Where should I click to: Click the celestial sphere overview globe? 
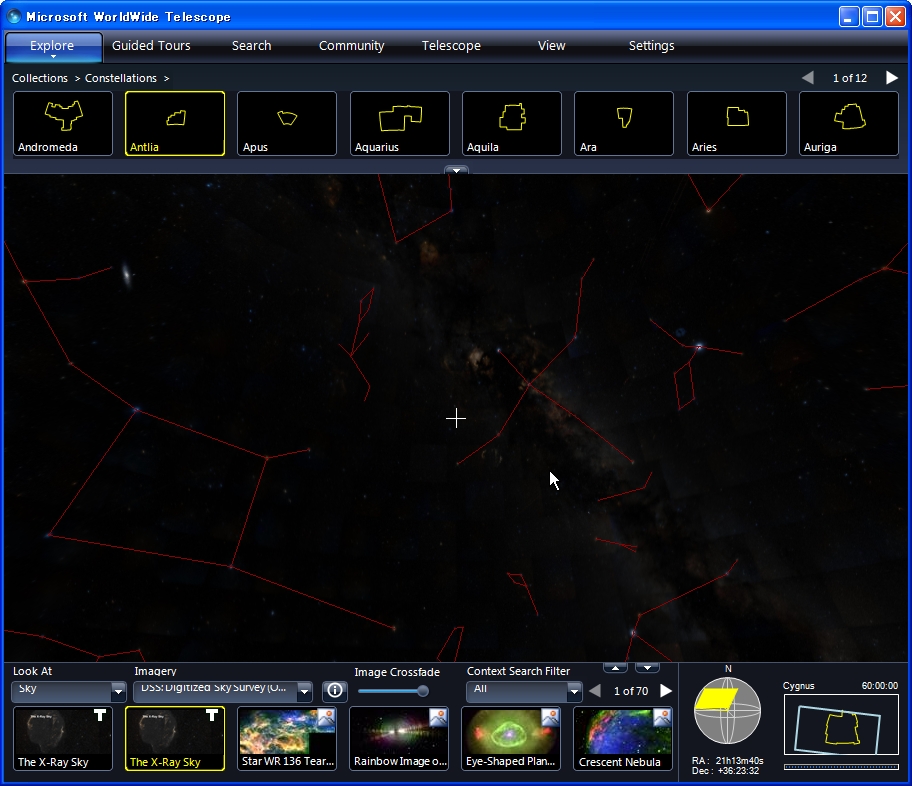pyautogui.click(x=727, y=710)
